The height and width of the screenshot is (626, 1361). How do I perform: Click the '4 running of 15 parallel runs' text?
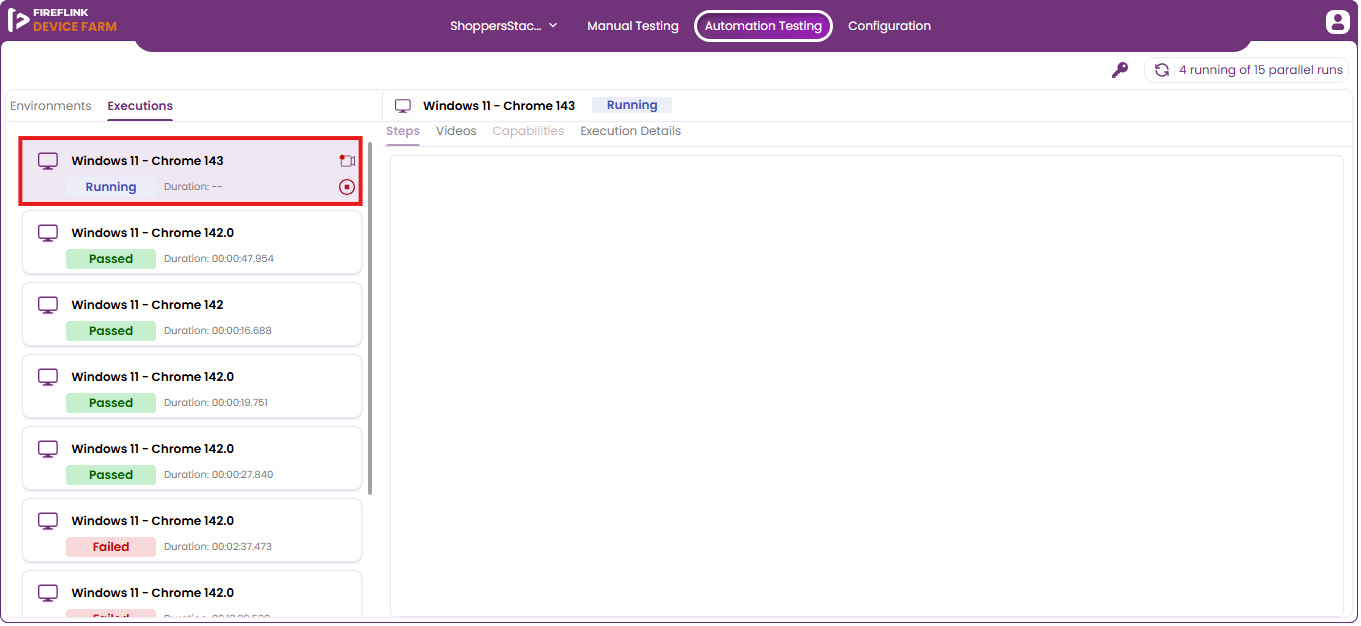(x=1260, y=70)
